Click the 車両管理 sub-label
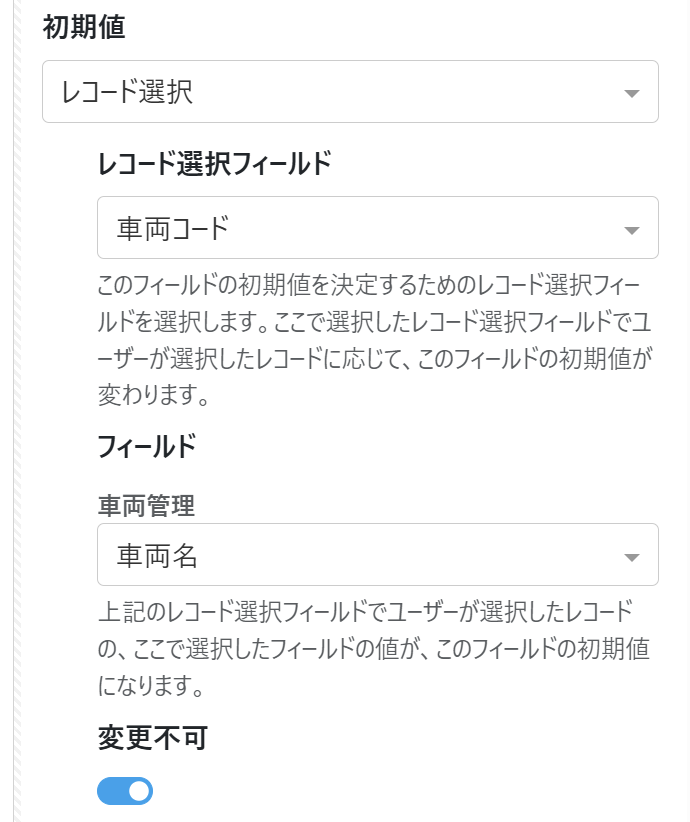 146,505
